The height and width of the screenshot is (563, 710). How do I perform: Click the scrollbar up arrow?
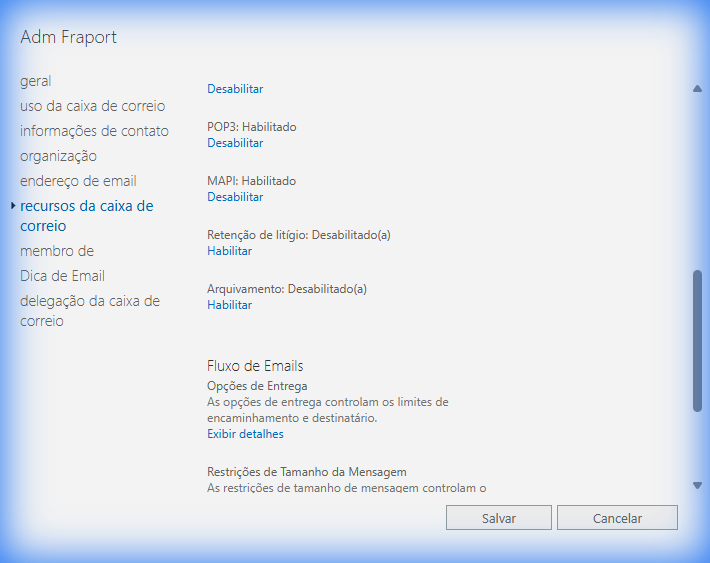point(697,89)
